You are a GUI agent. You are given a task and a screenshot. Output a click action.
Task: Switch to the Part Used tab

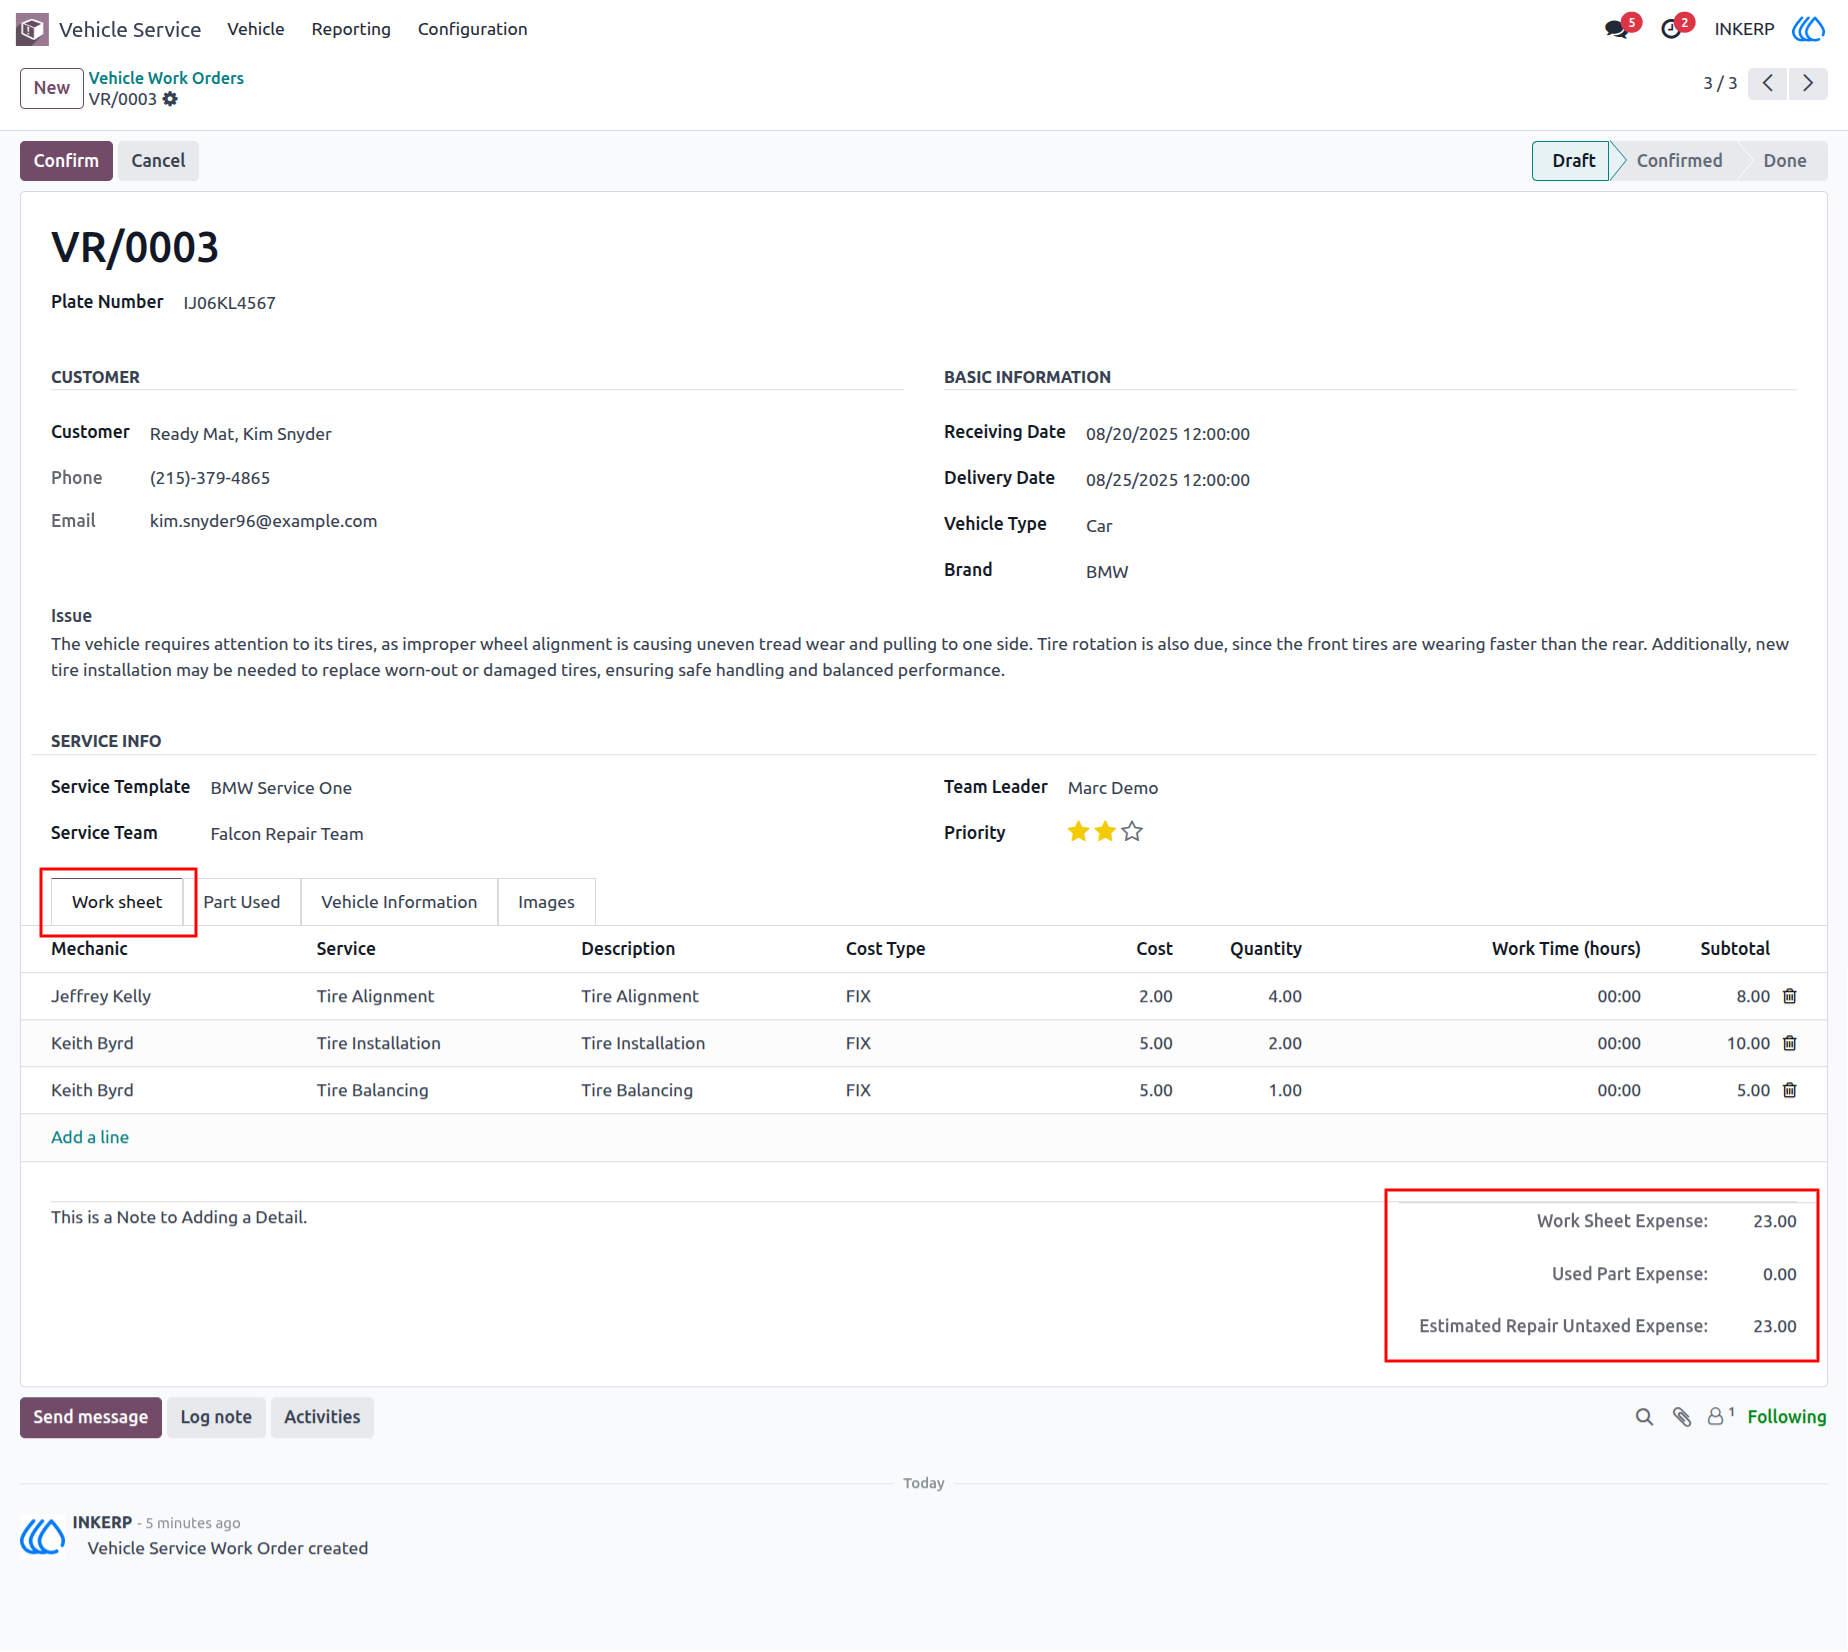[242, 902]
